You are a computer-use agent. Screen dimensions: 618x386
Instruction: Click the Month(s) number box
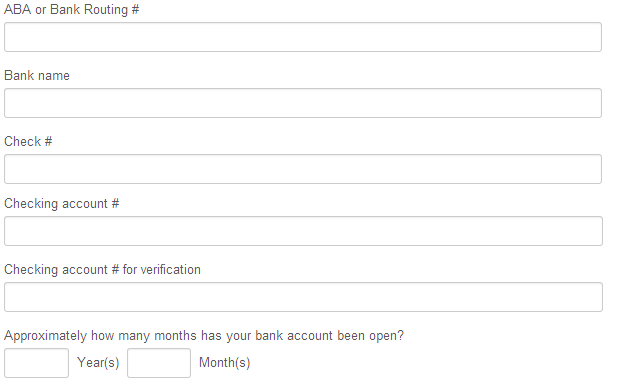tap(159, 363)
